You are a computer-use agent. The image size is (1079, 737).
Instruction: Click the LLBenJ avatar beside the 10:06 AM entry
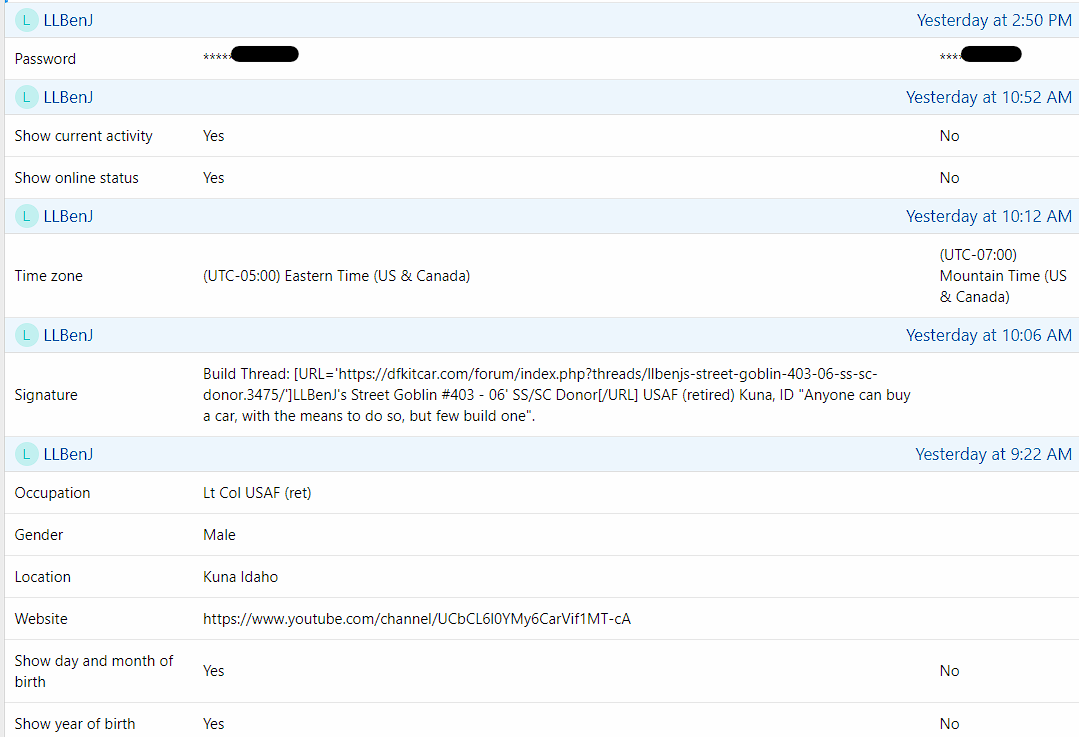(26, 335)
